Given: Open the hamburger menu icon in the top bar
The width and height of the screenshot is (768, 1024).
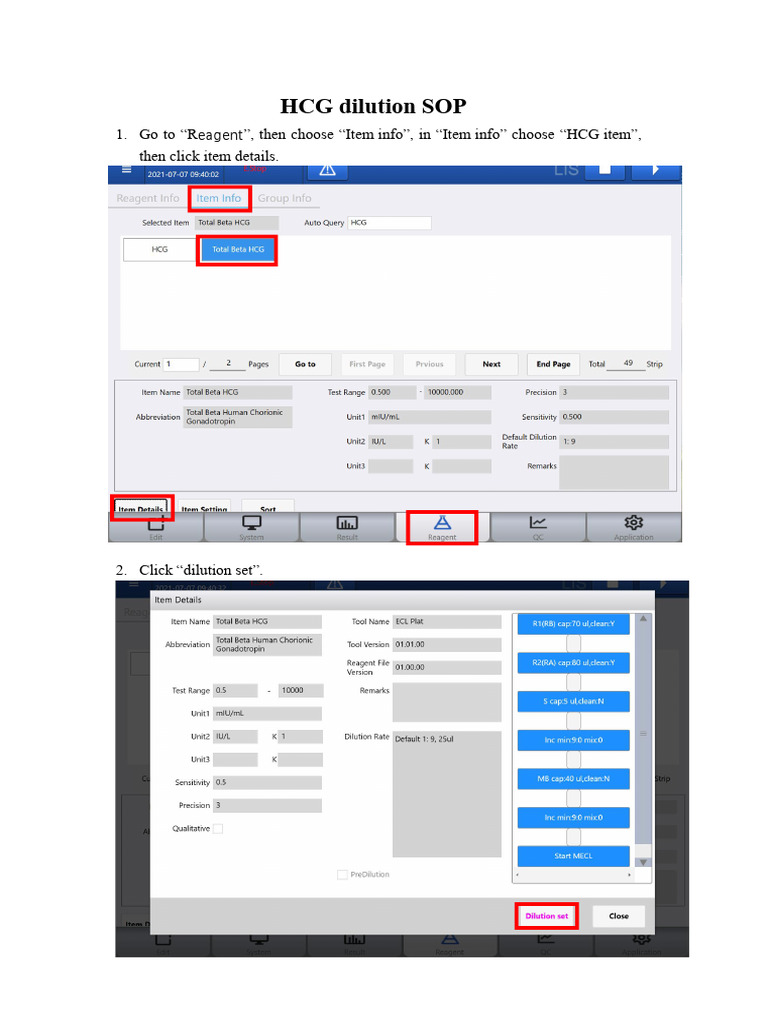Looking at the screenshot, I should (127, 170).
